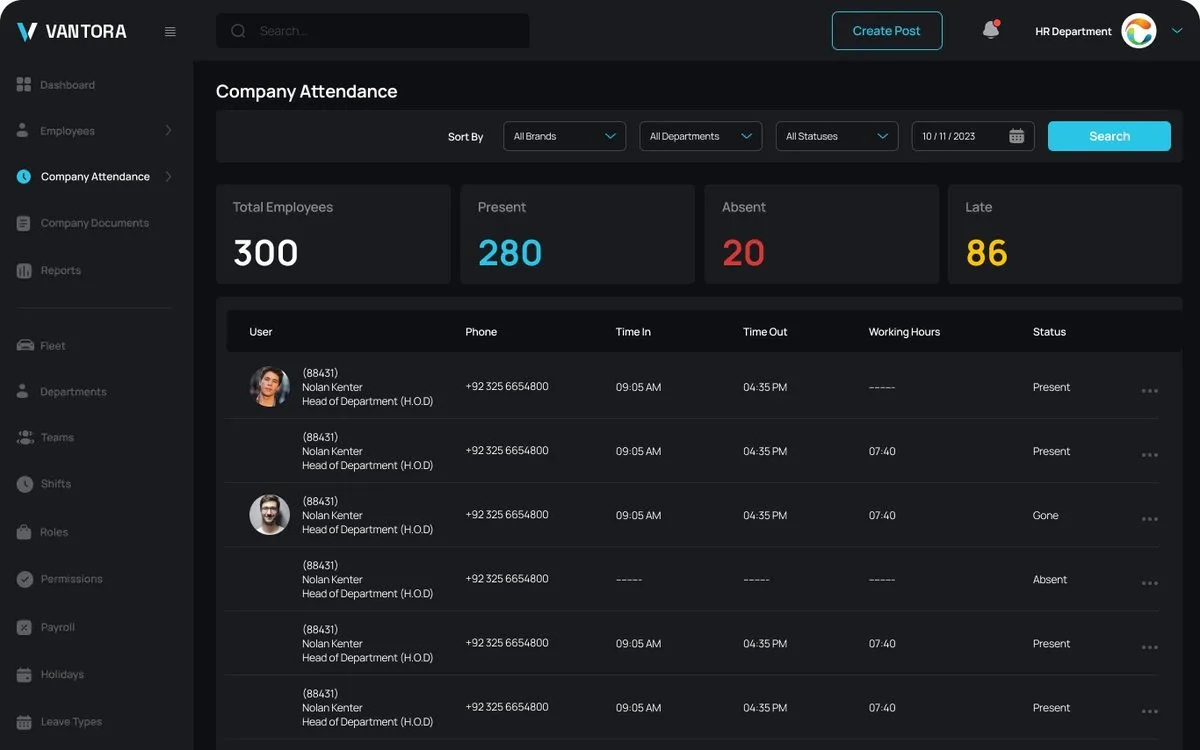The image size is (1200, 750).
Task: Click the Teams group icon
Action: (x=25, y=437)
